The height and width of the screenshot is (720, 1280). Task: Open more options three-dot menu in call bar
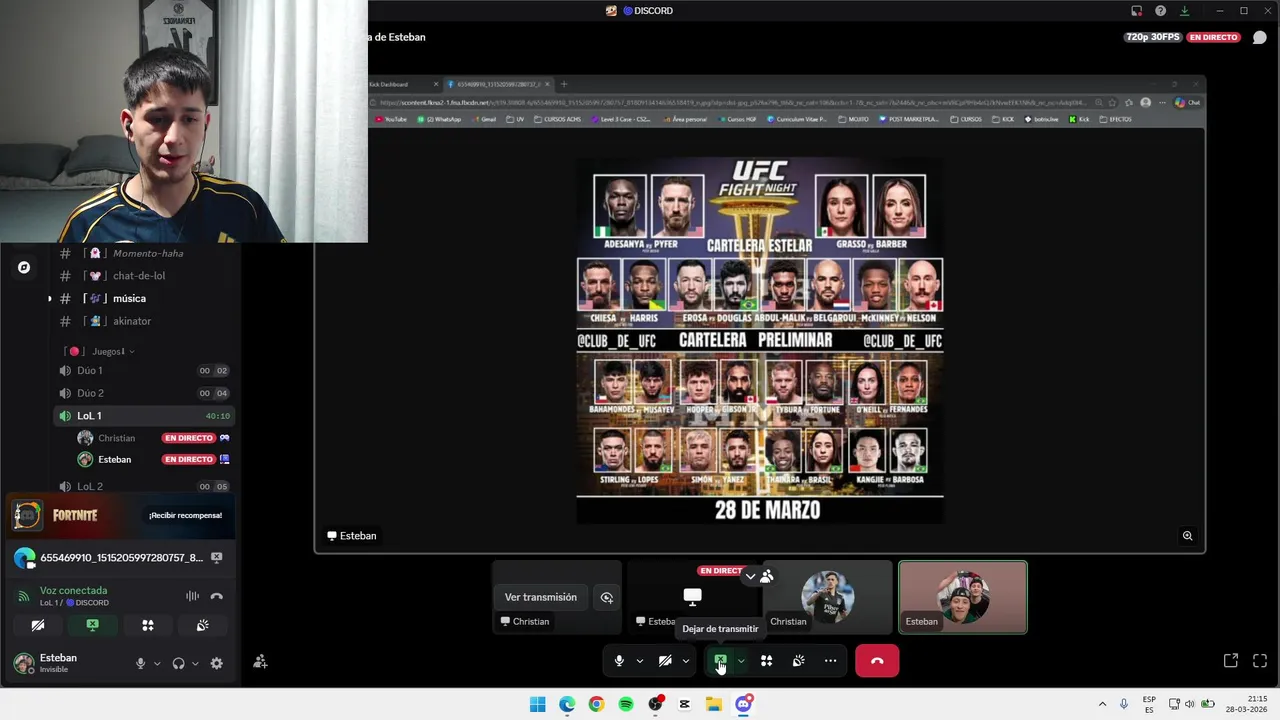(x=830, y=661)
